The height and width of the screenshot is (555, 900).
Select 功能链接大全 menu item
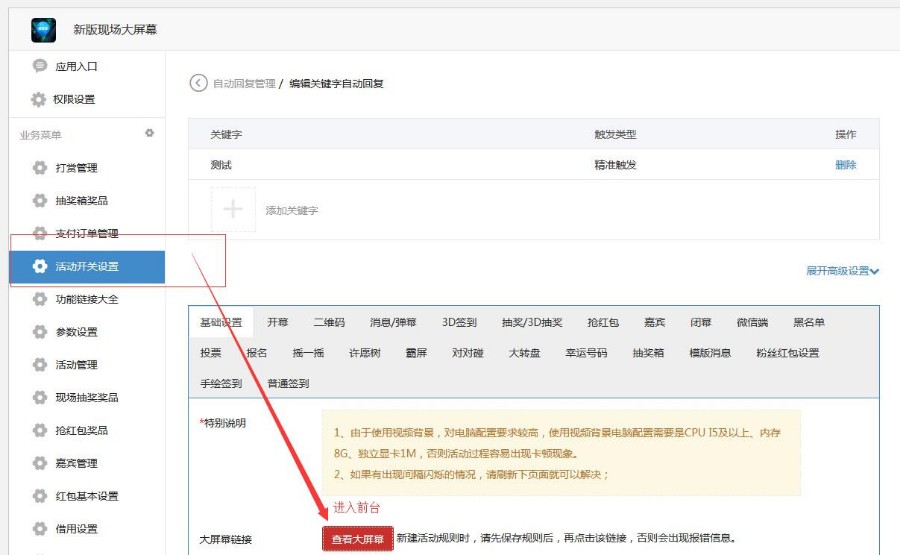pos(87,299)
